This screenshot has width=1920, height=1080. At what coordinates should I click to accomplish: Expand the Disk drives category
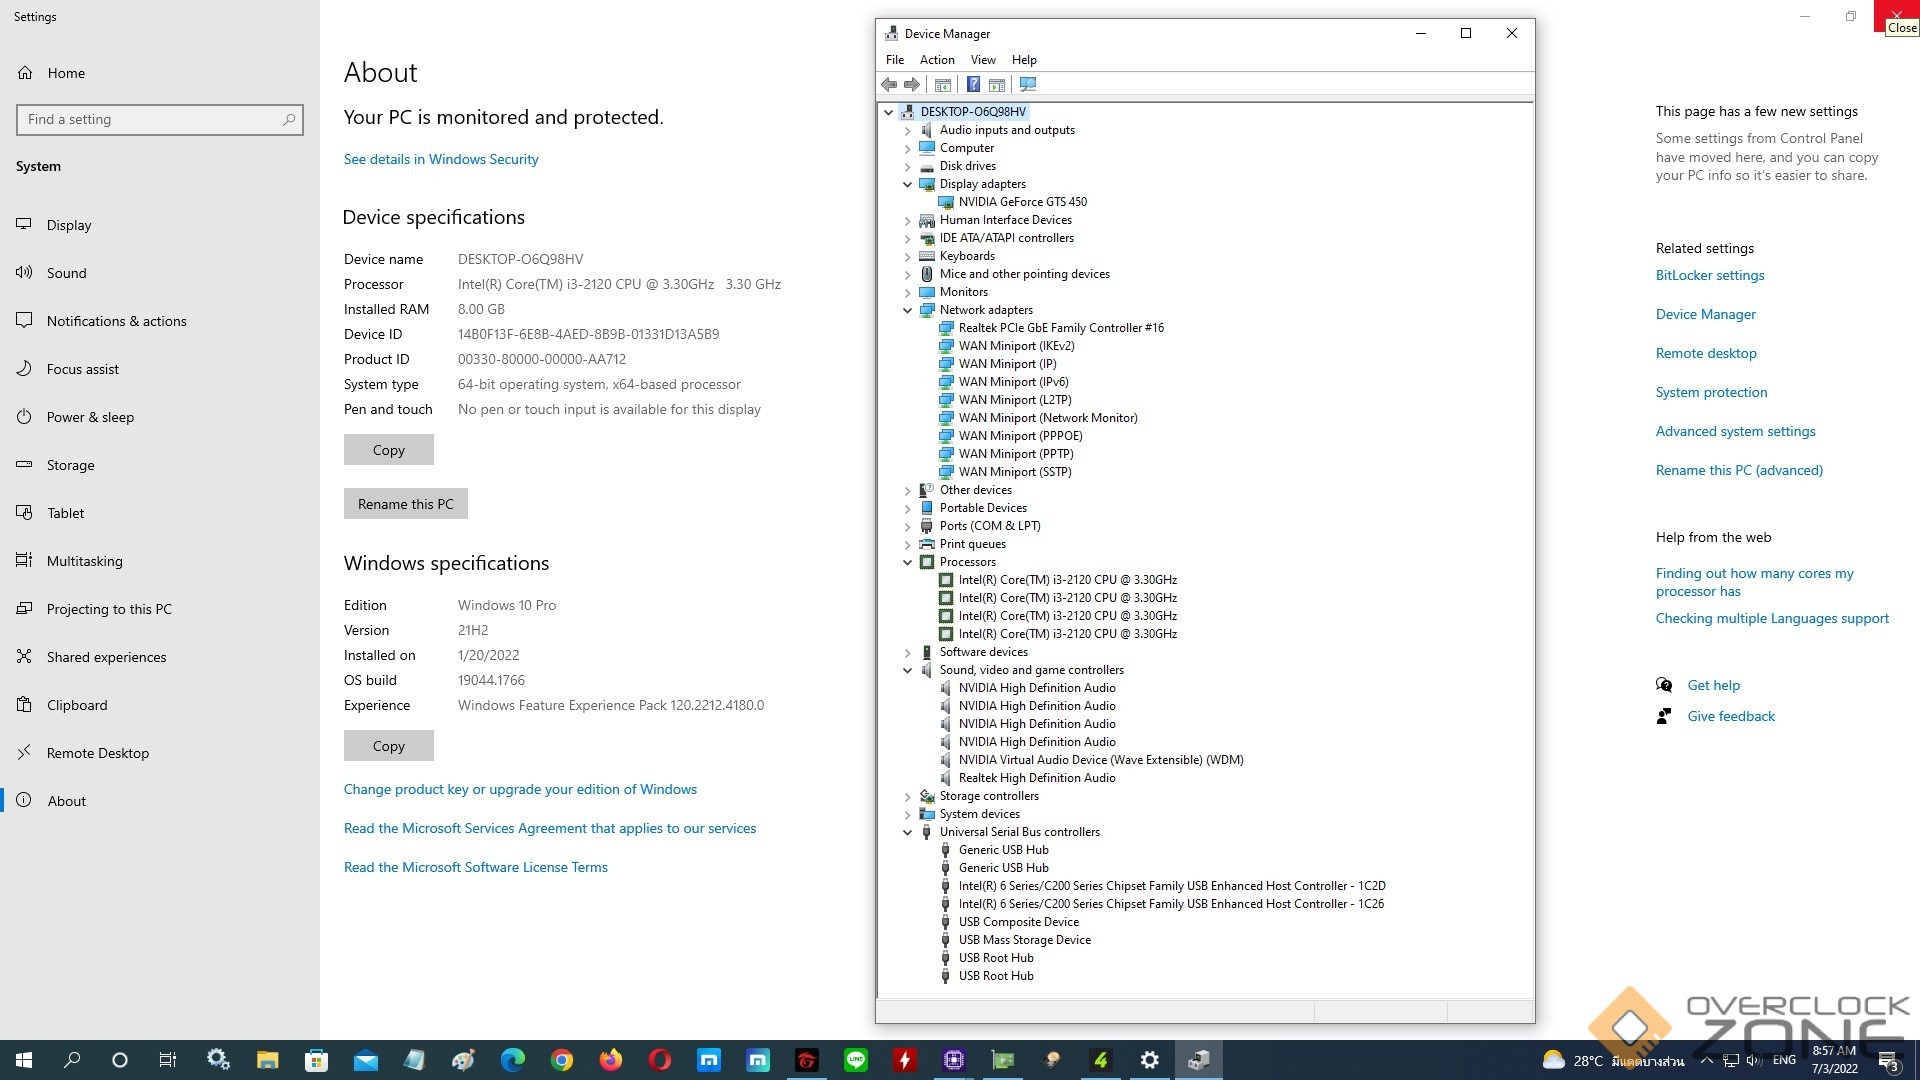[907, 166]
